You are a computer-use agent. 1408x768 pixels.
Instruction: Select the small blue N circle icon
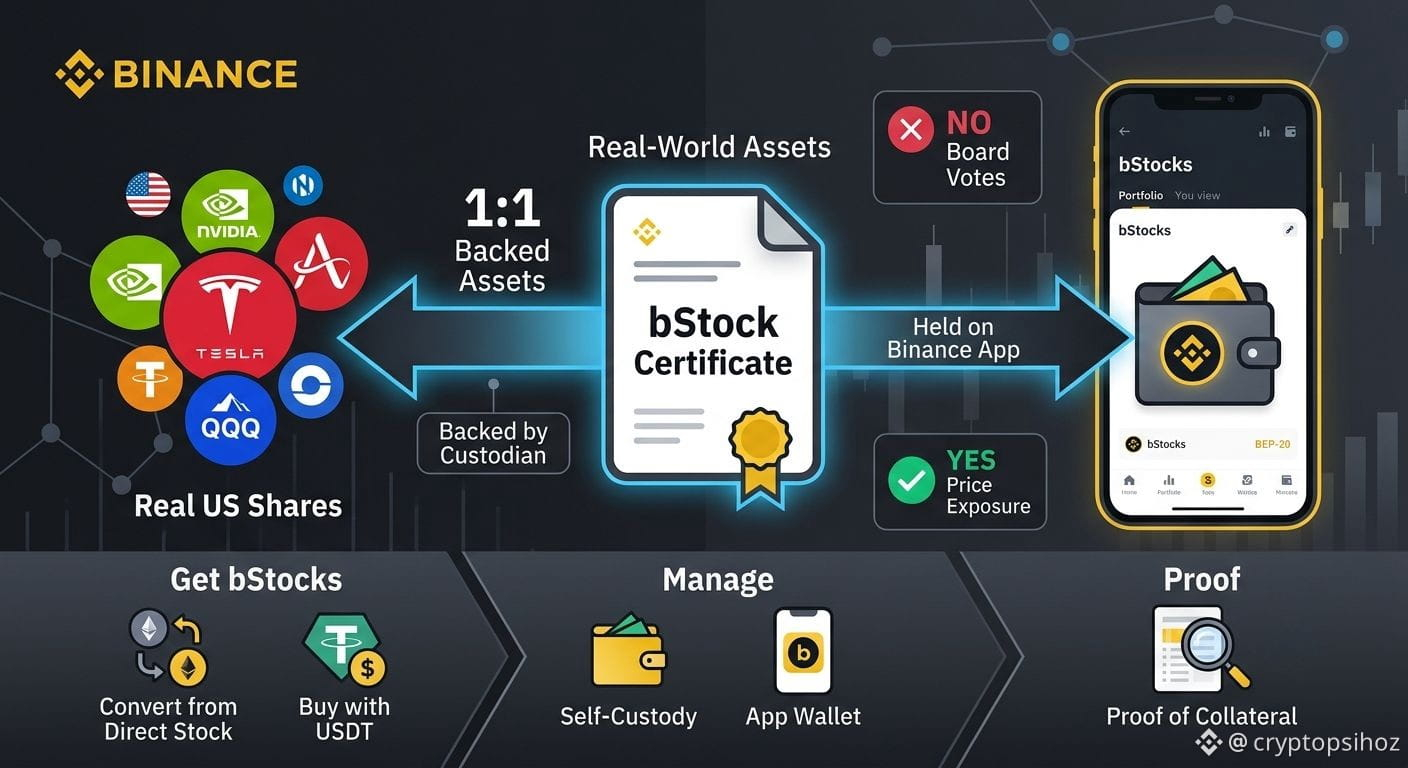302,186
